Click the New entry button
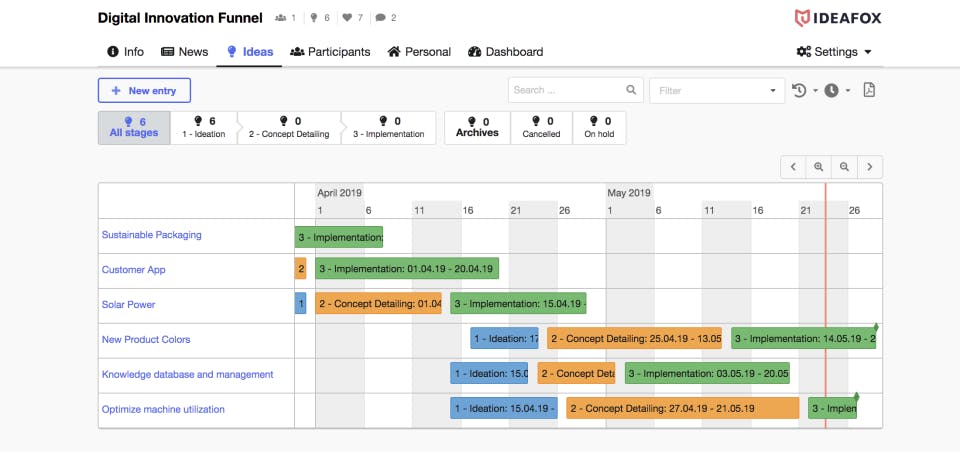 pyautogui.click(x=144, y=90)
